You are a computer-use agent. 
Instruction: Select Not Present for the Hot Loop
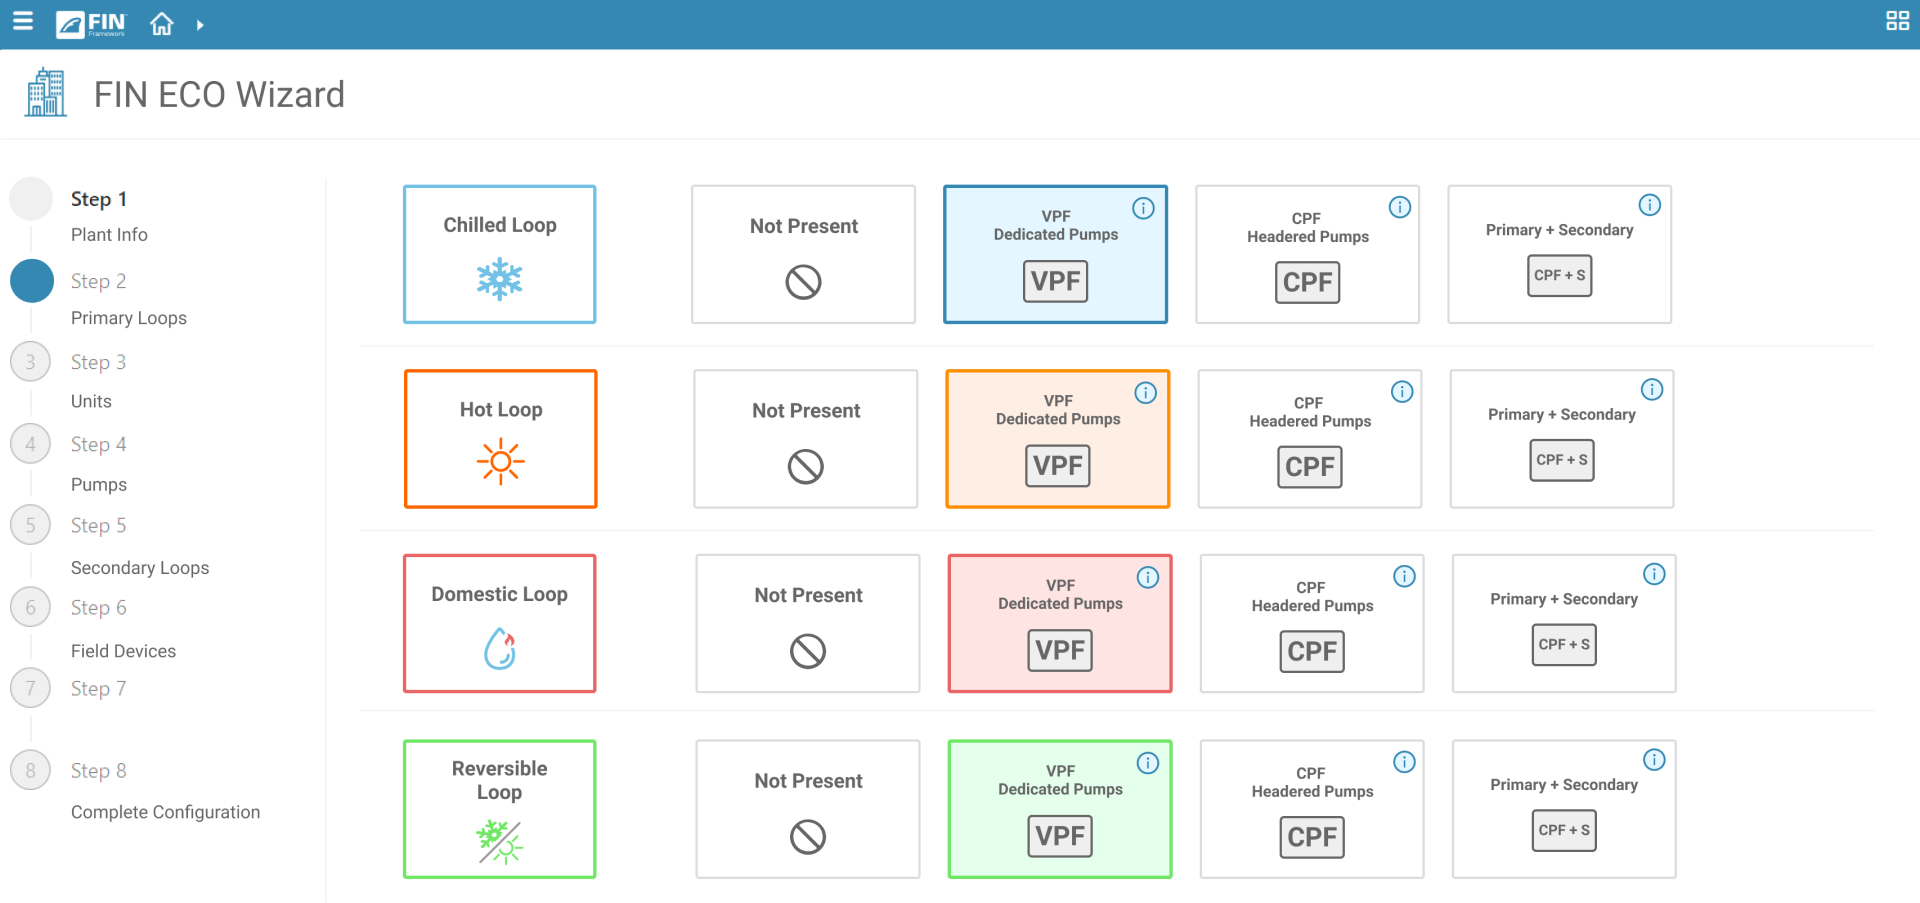coord(805,438)
